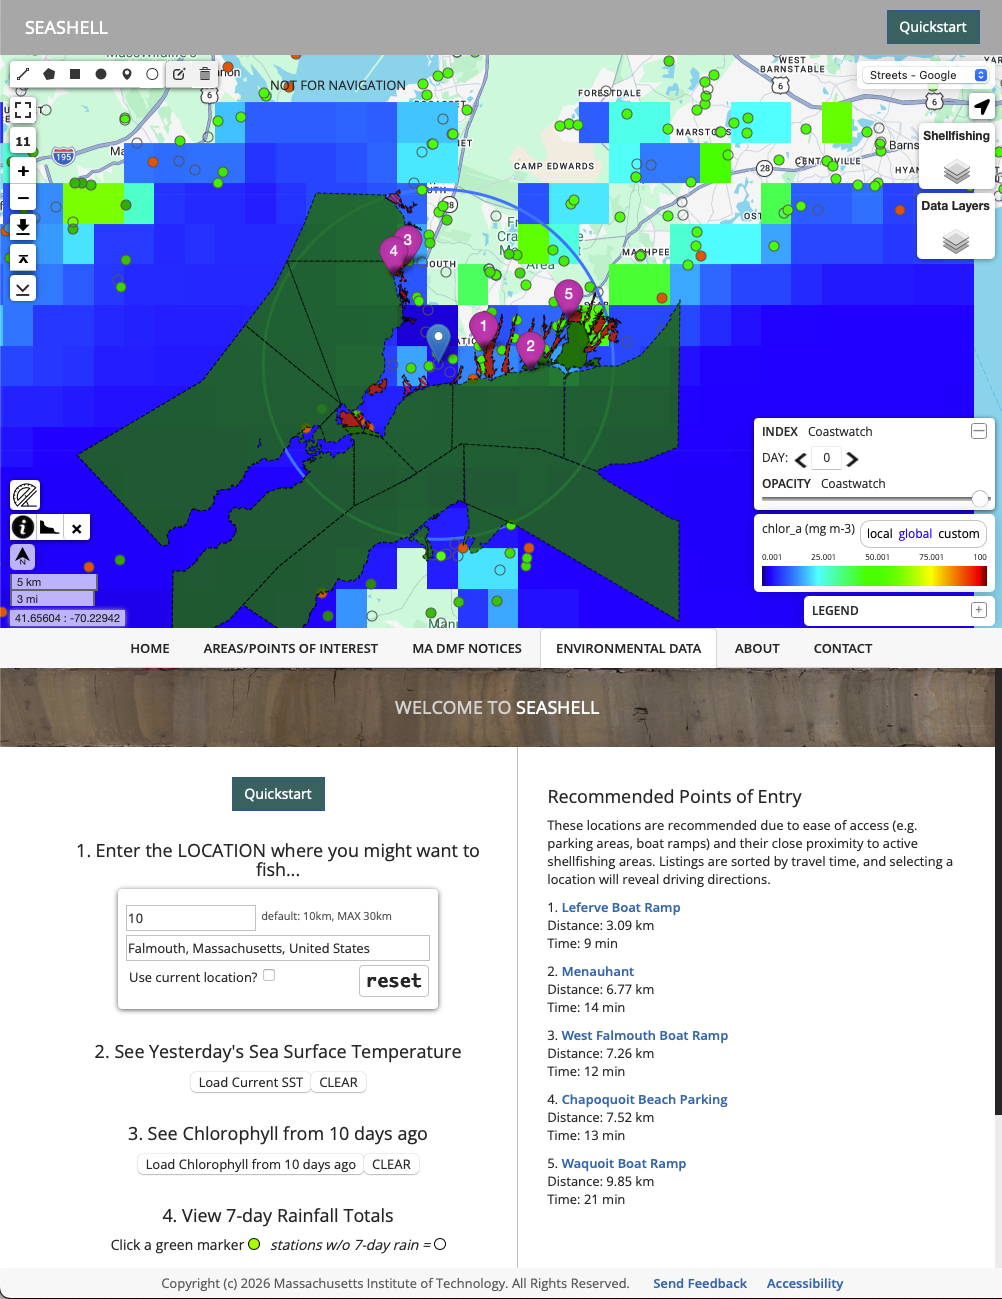Click the chlorophyll color scale bar
The image size is (1002, 1299).
point(874,576)
